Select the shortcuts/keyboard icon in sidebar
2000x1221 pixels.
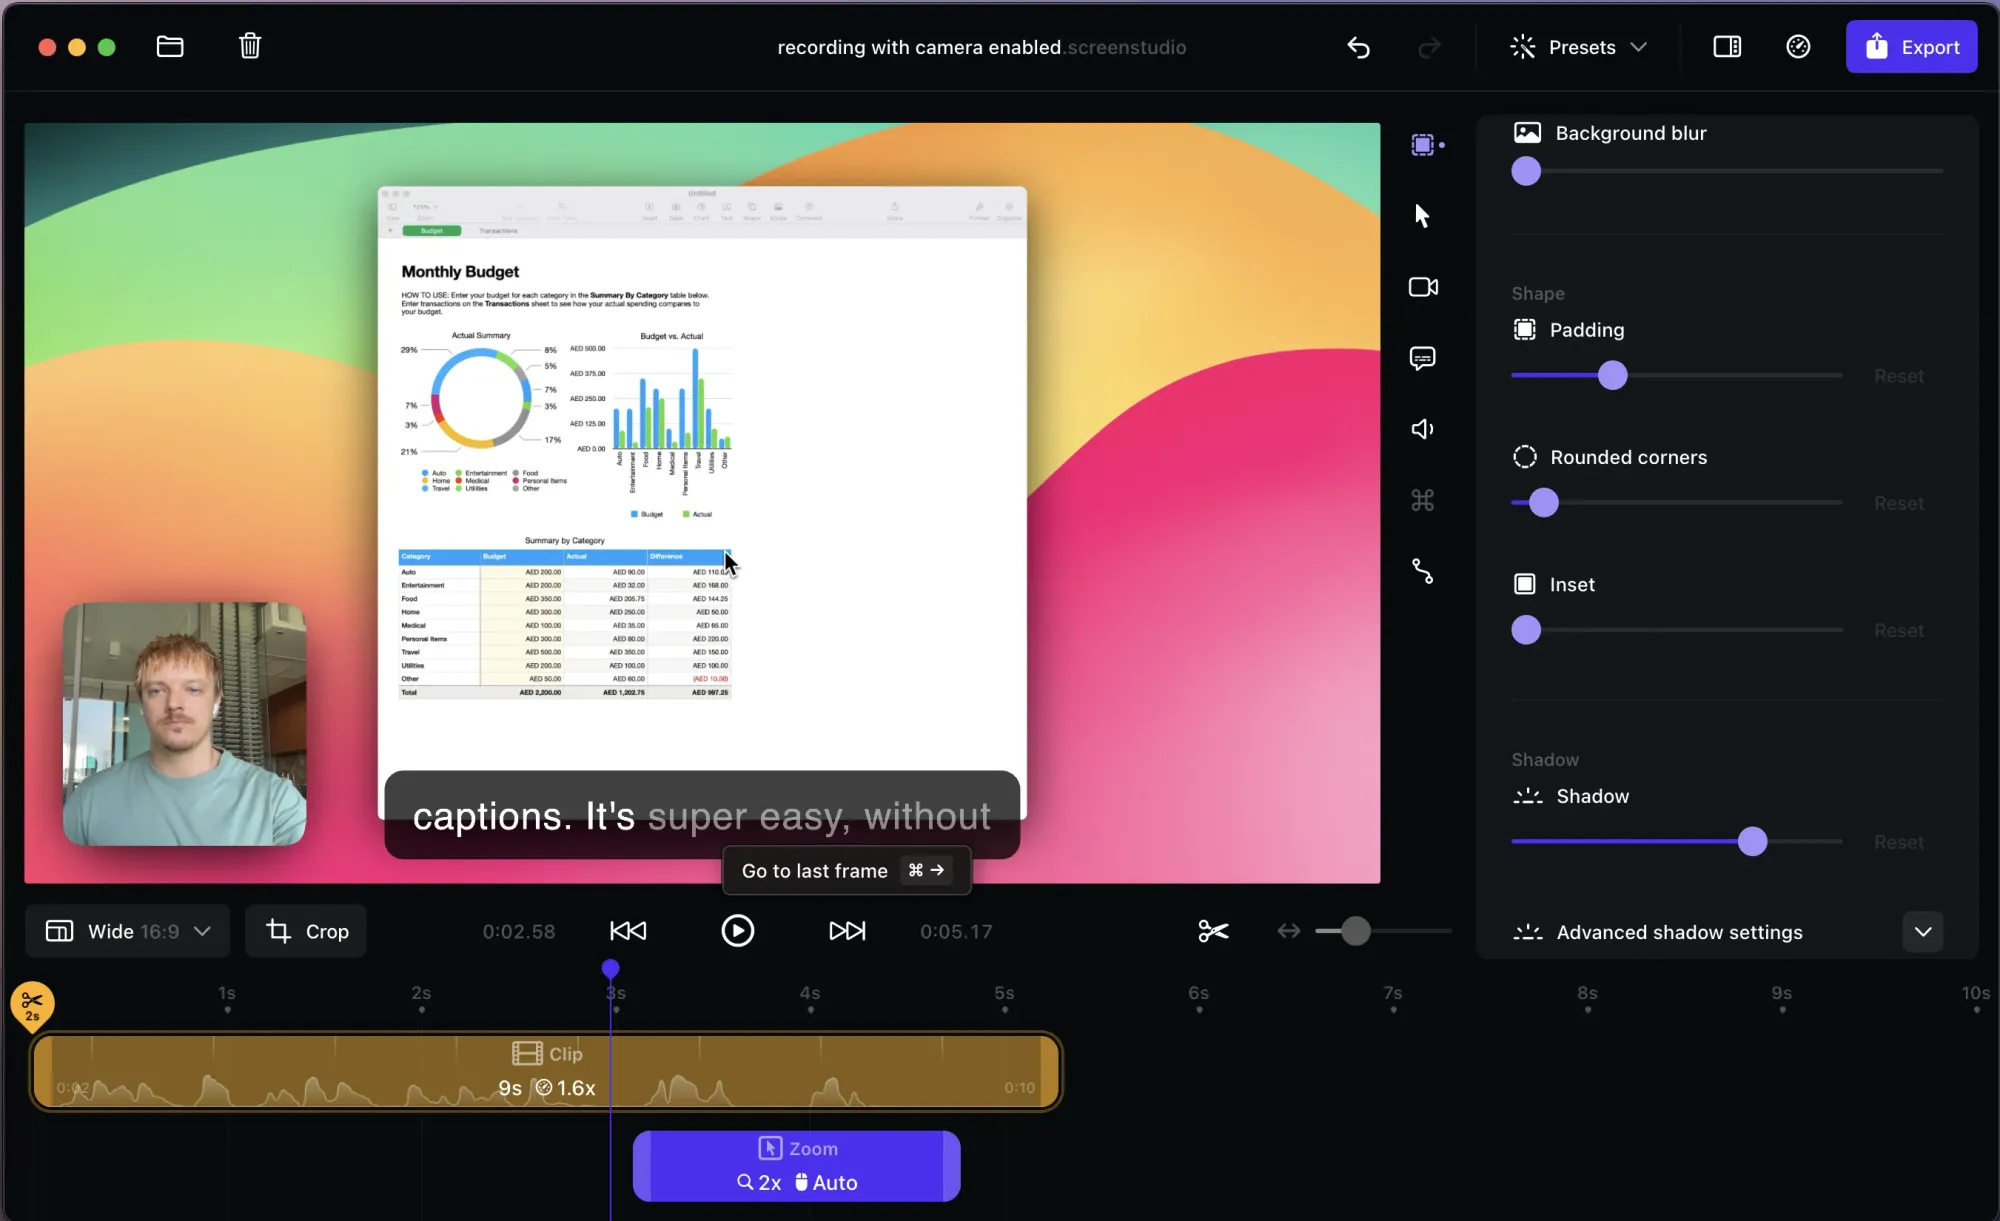coord(1423,500)
